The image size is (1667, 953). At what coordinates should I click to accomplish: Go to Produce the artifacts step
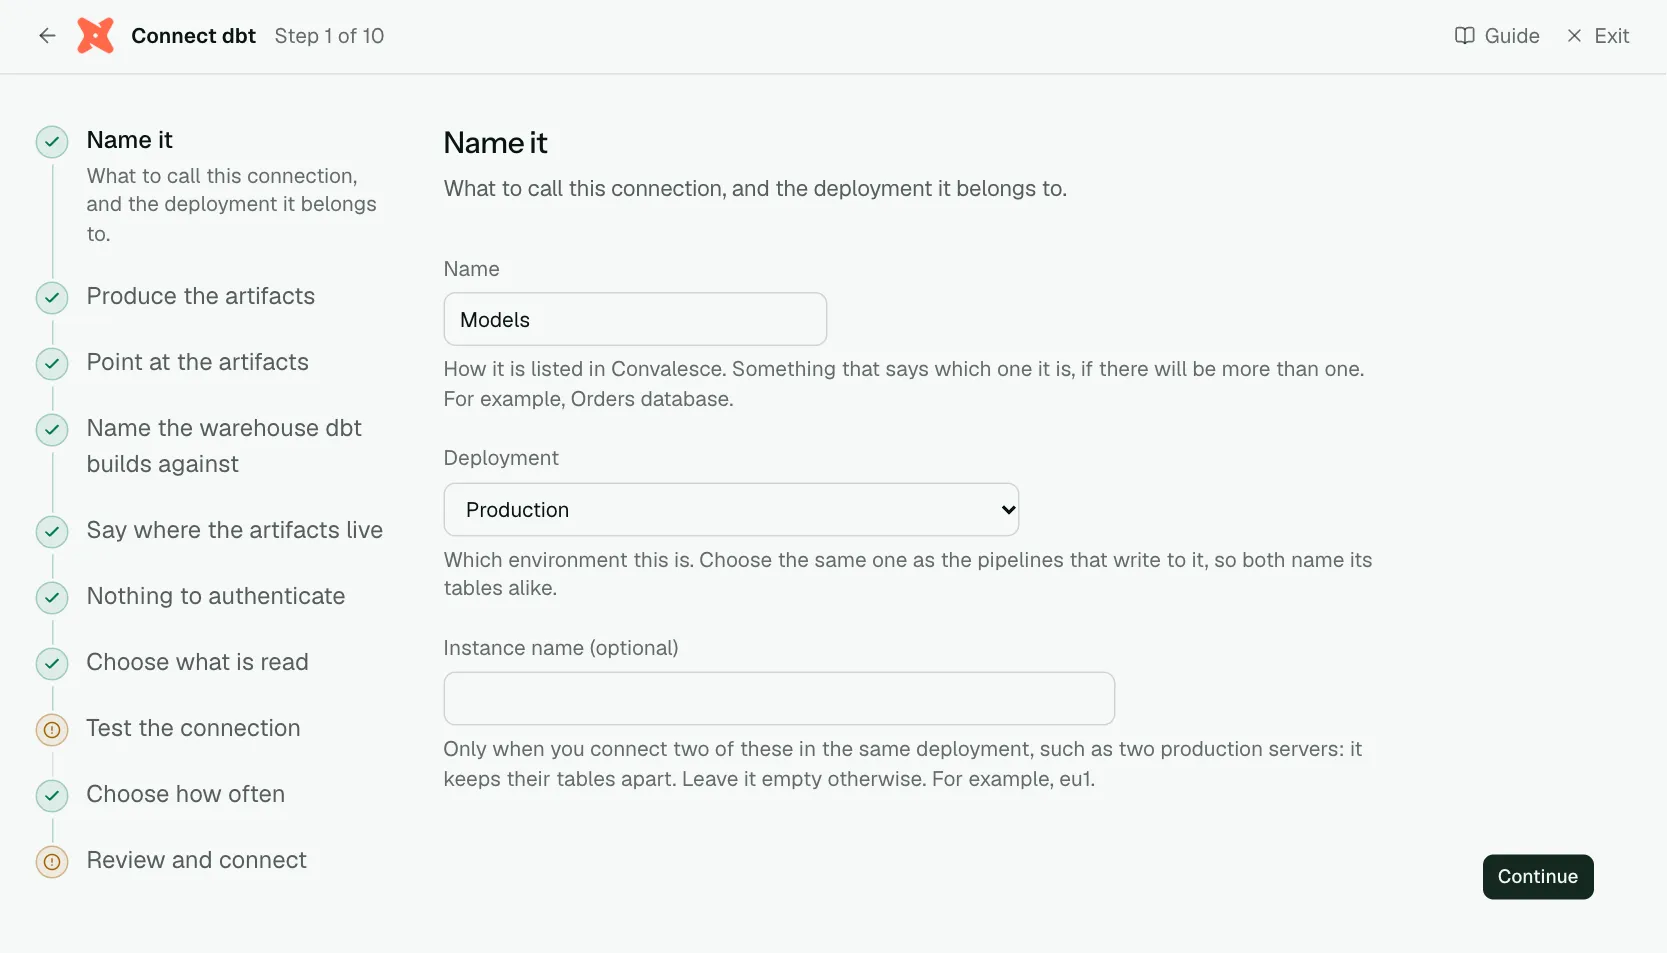click(x=201, y=296)
